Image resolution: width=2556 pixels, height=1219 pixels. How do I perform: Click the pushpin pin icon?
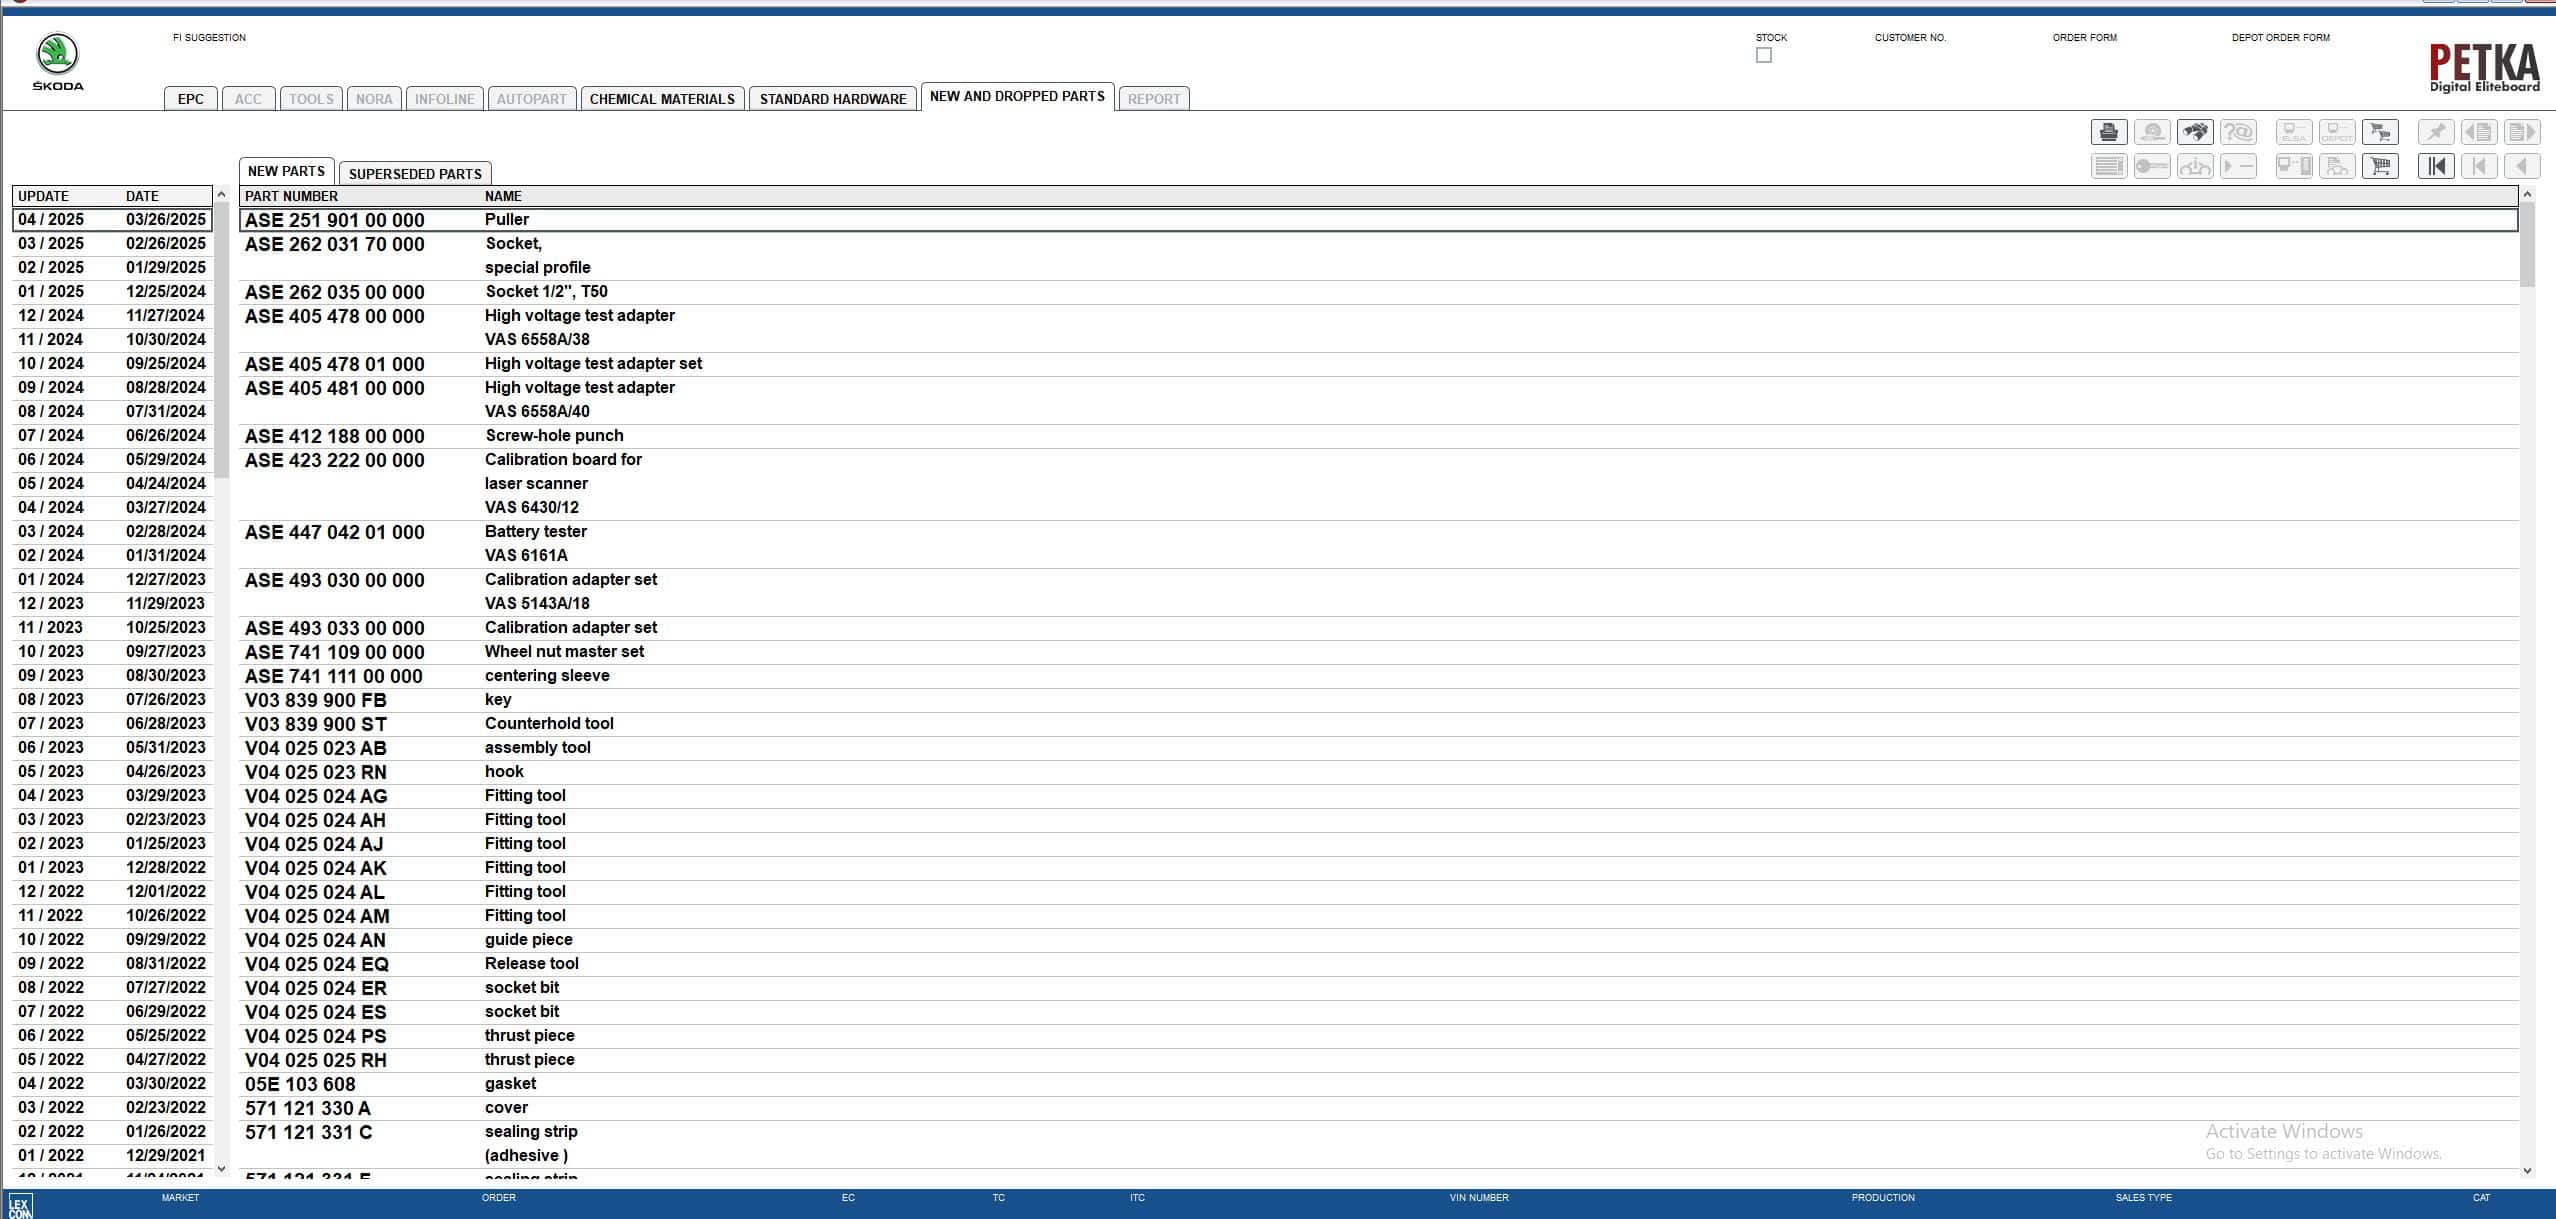[2437, 131]
